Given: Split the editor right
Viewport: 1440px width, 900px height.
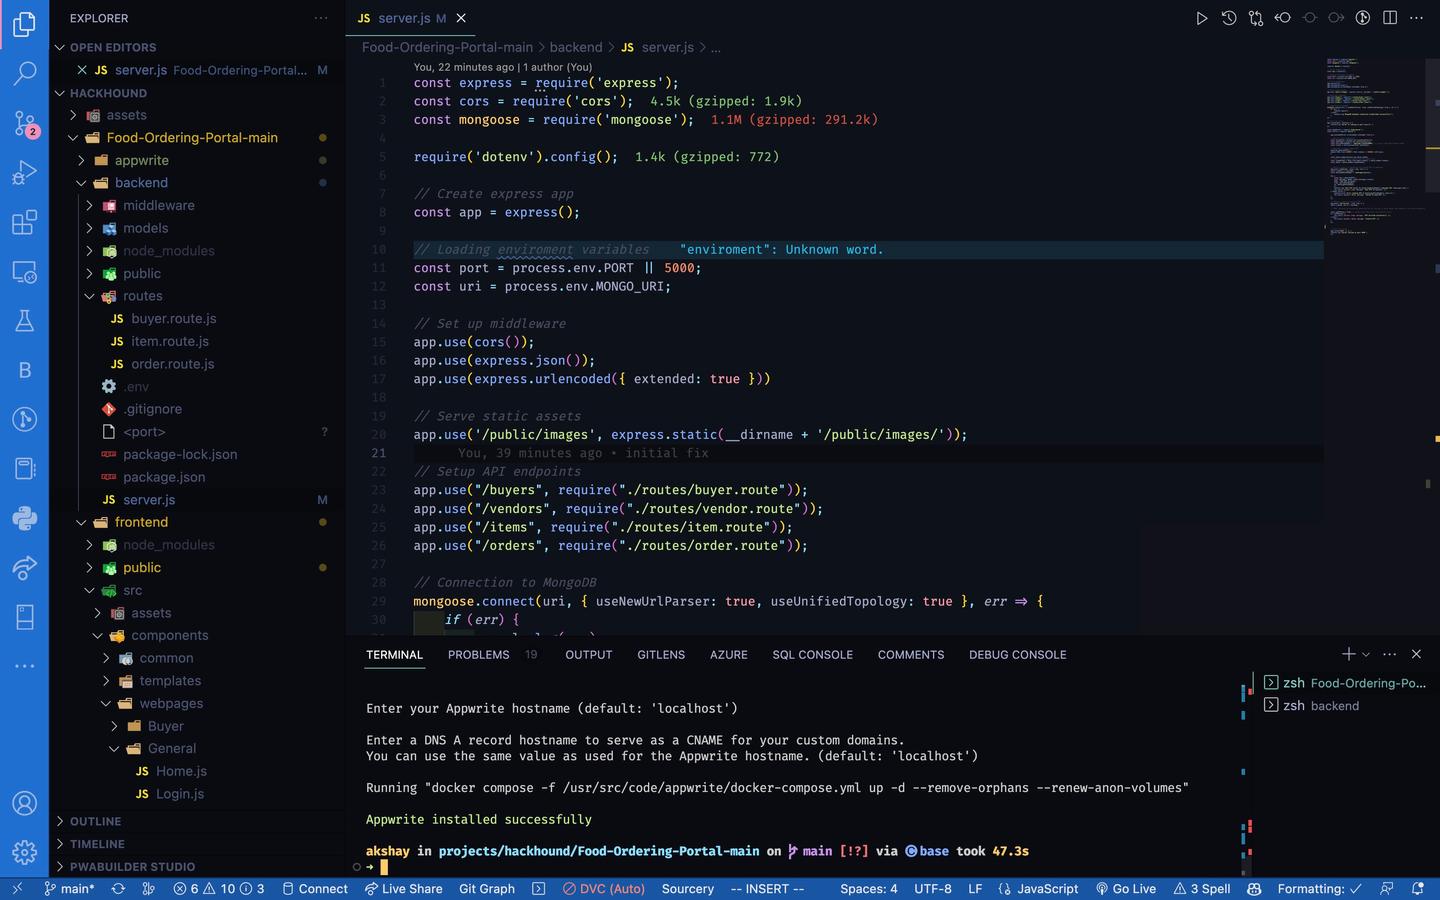Looking at the screenshot, I should (1390, 18).
